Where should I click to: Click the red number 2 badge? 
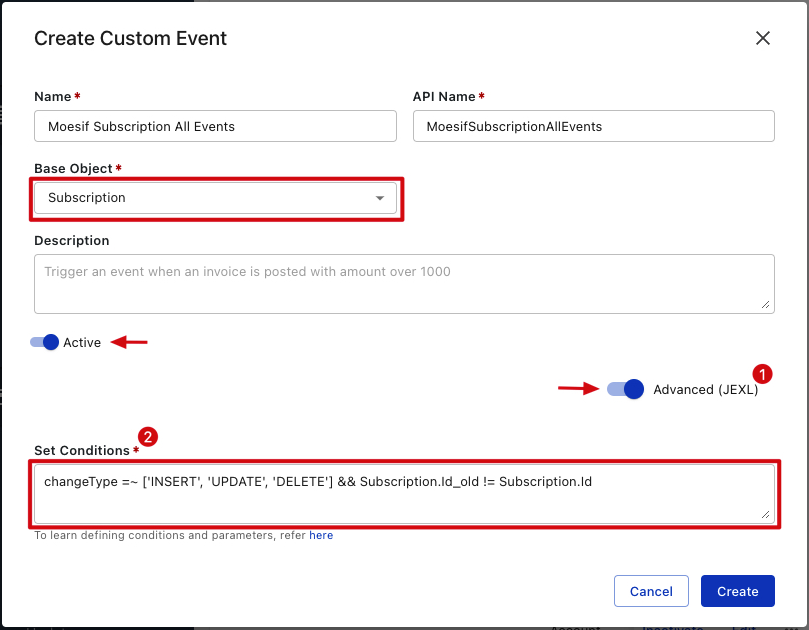pos(147,437)
